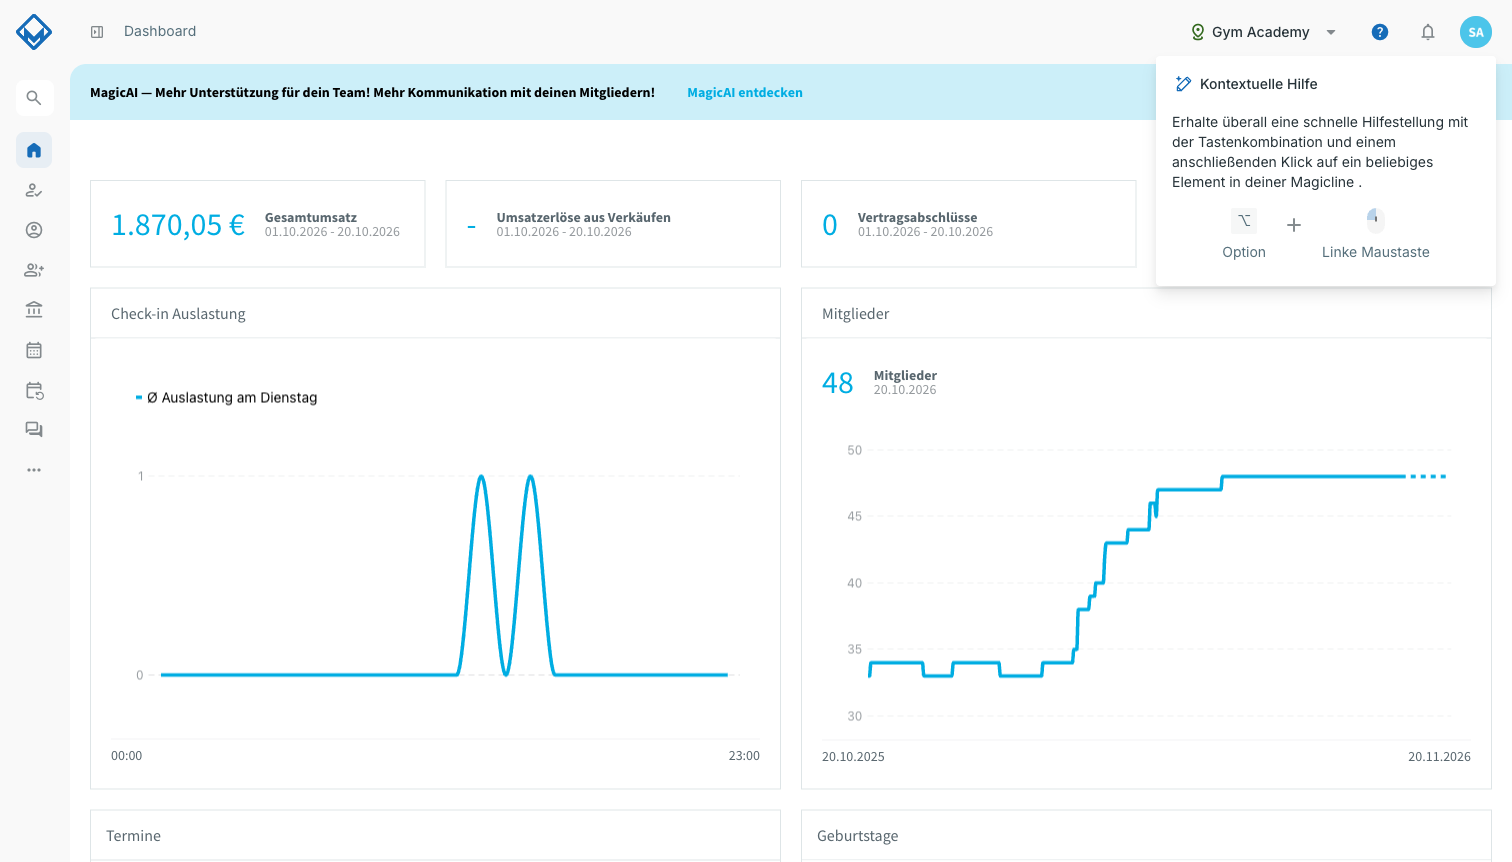The height and width of the screenshot is (862, 1512).
Task: Toggle the Ø Auslastung am Dienstag legend
Action: tap(227, 398)
